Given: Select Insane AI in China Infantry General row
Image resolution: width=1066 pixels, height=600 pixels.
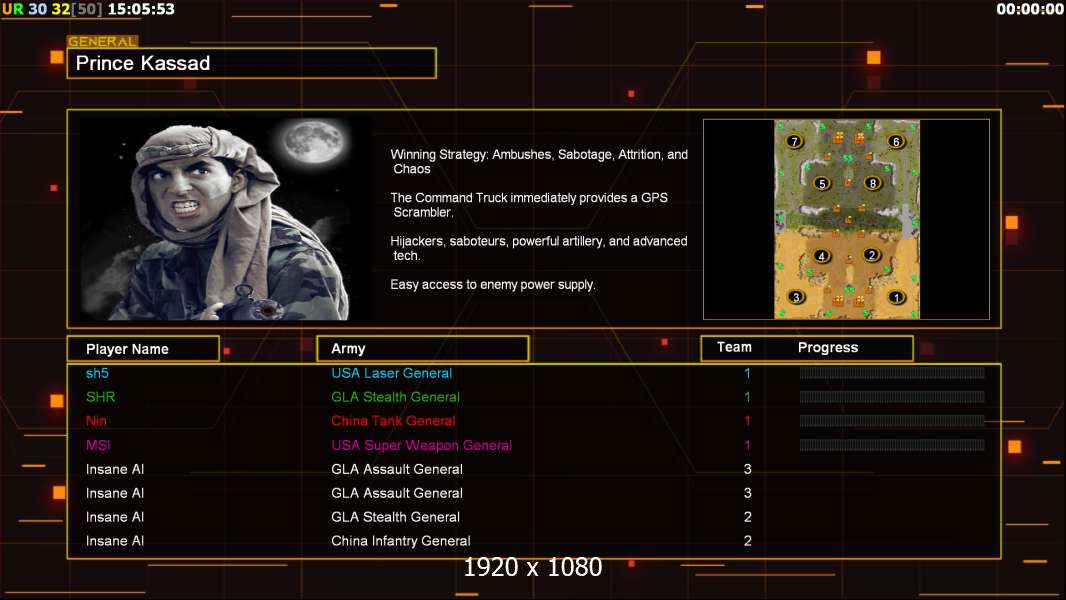Looking at the screenshot, I should (x=115, y=541).
